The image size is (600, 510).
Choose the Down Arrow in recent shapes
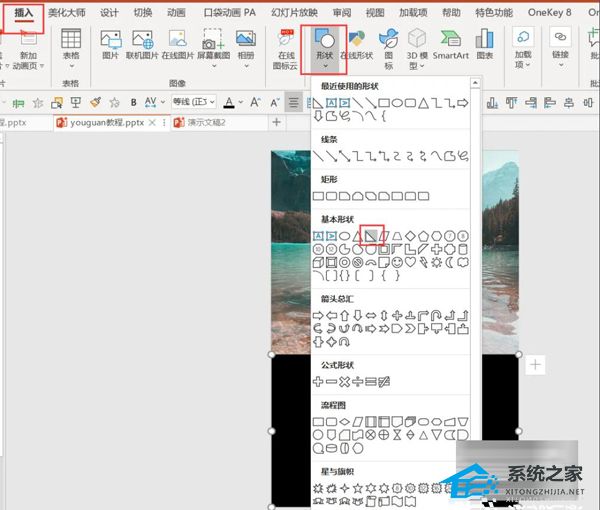pos(318,116)
